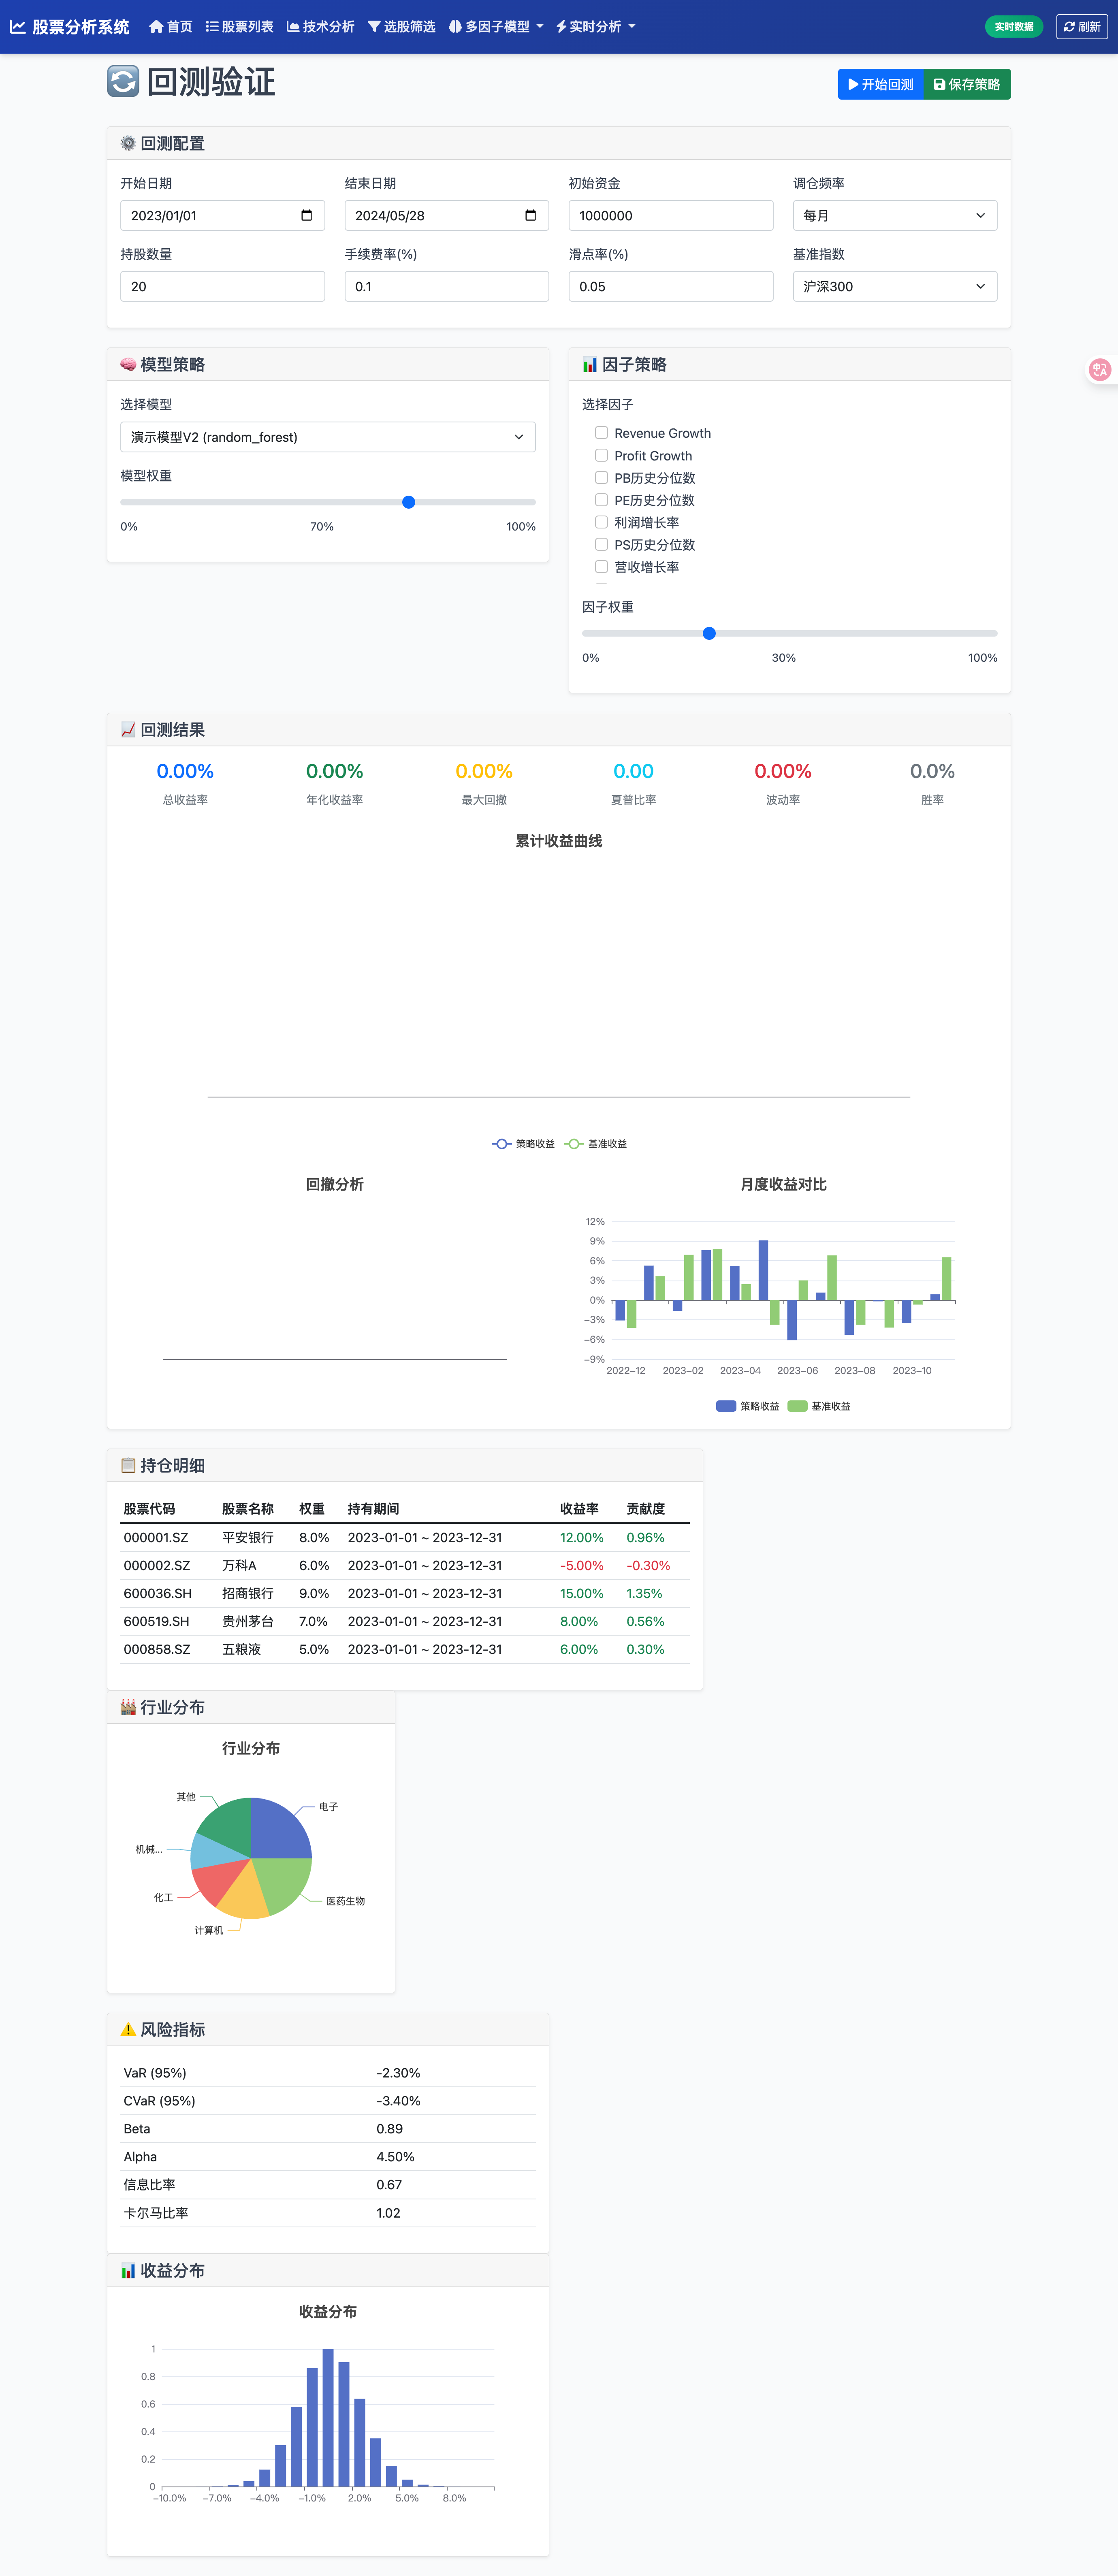Click the 夏普比率 value 0.00
This screenshot has height=2576, width=1118.
click(633, 771)
